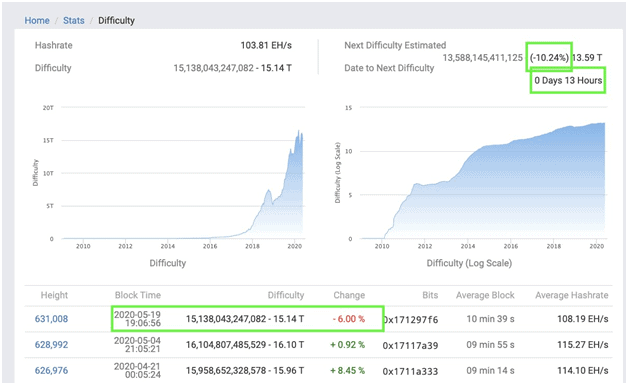Click the -10.24% estimated change value
Image resolution: width=628 pixels, height=385 pixels.
549,58
